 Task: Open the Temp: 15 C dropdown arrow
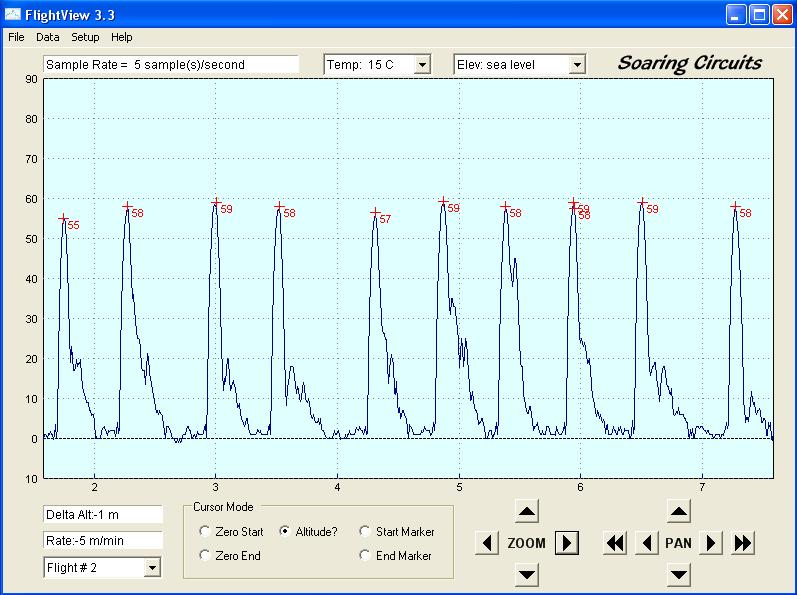tap(422, 65)
